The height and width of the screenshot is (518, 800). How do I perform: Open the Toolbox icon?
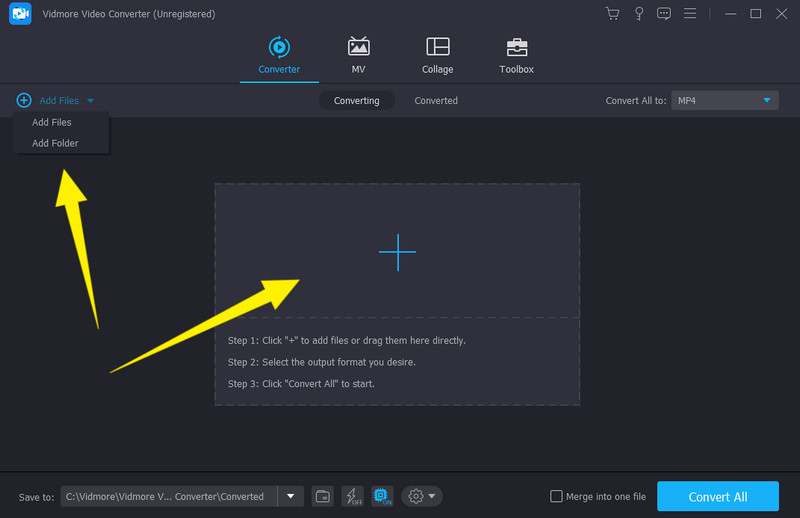coord(516,48)
